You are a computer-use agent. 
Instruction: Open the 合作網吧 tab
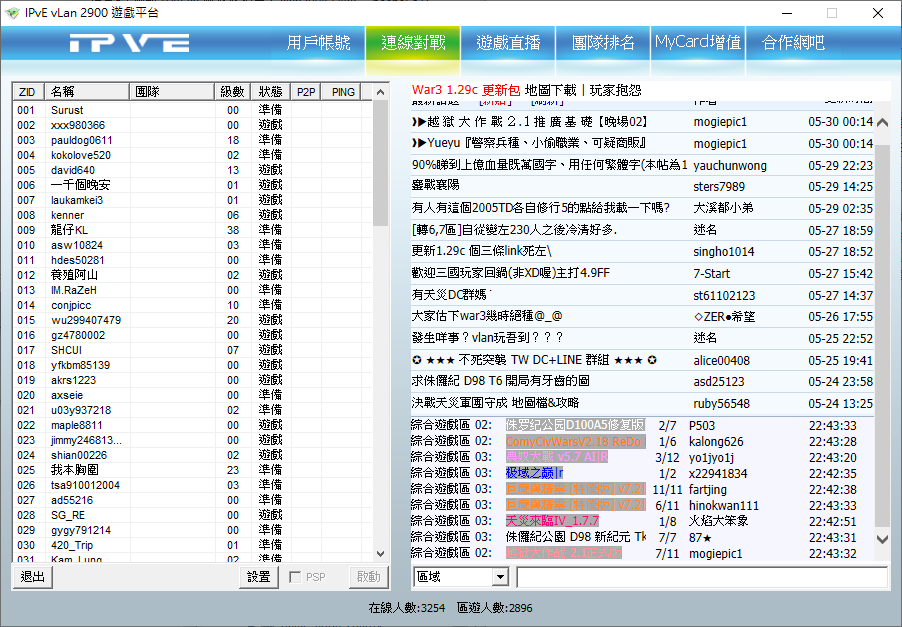point(793,43)
